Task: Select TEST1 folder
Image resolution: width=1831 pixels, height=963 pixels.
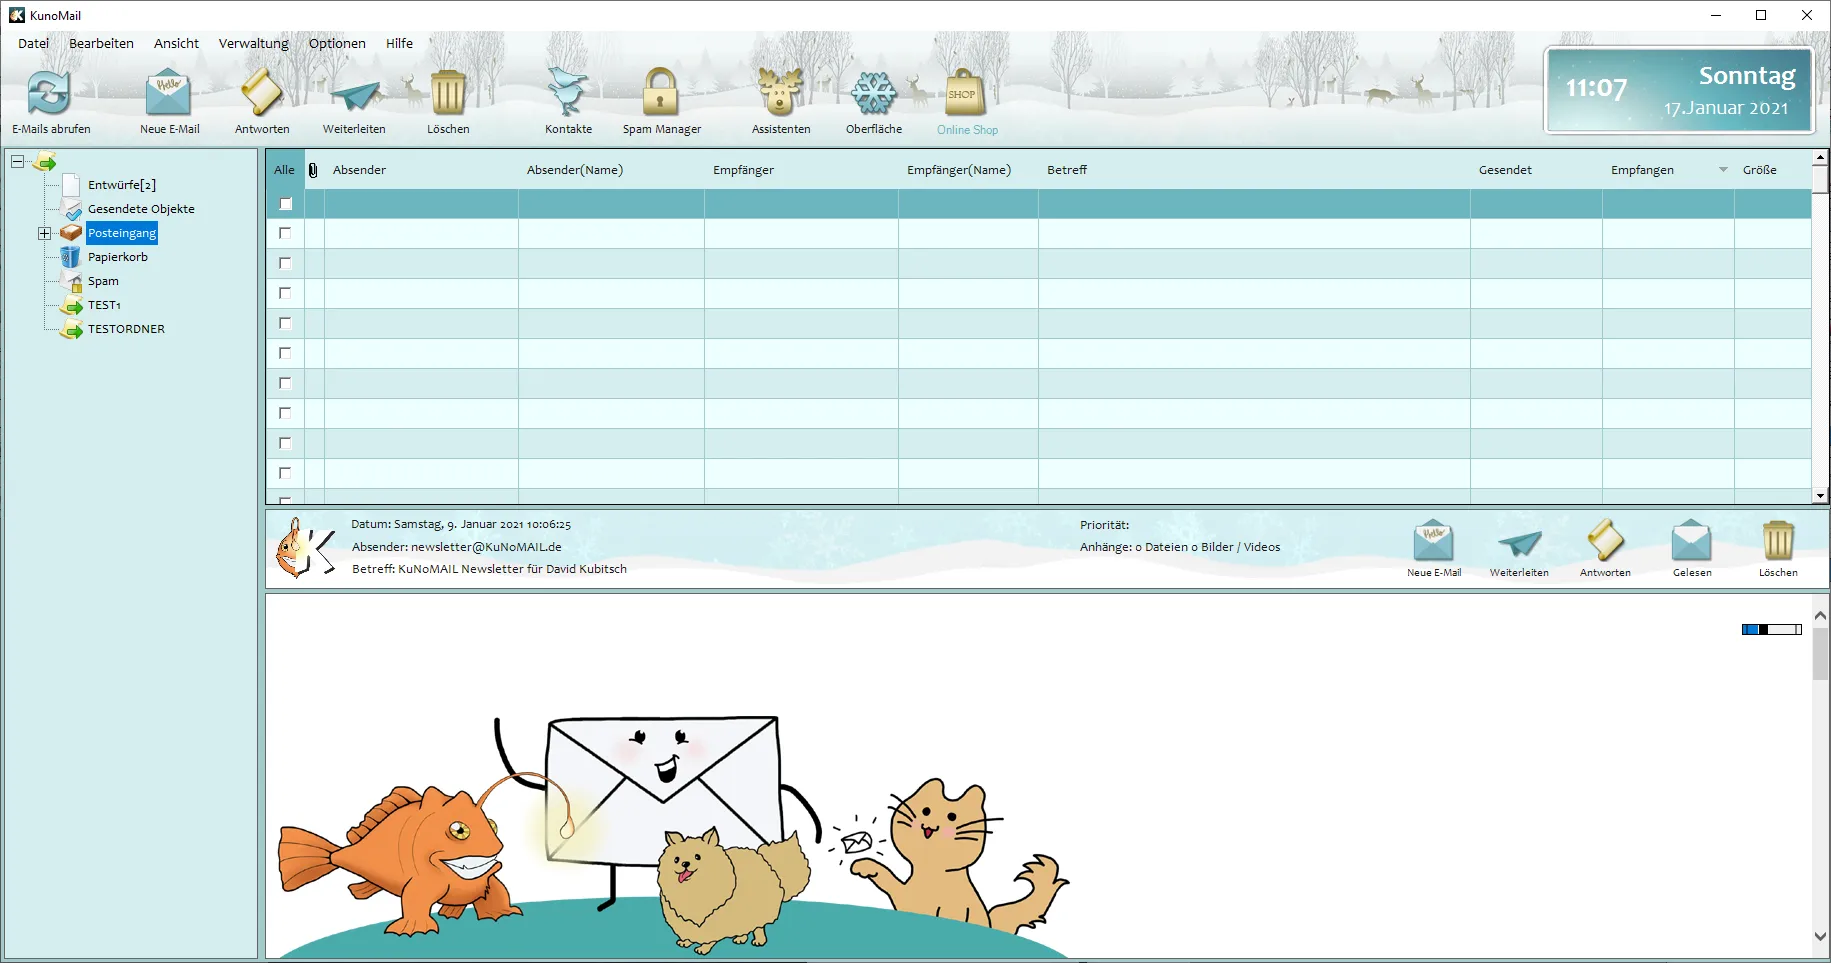Action: (x=104, y=305)
